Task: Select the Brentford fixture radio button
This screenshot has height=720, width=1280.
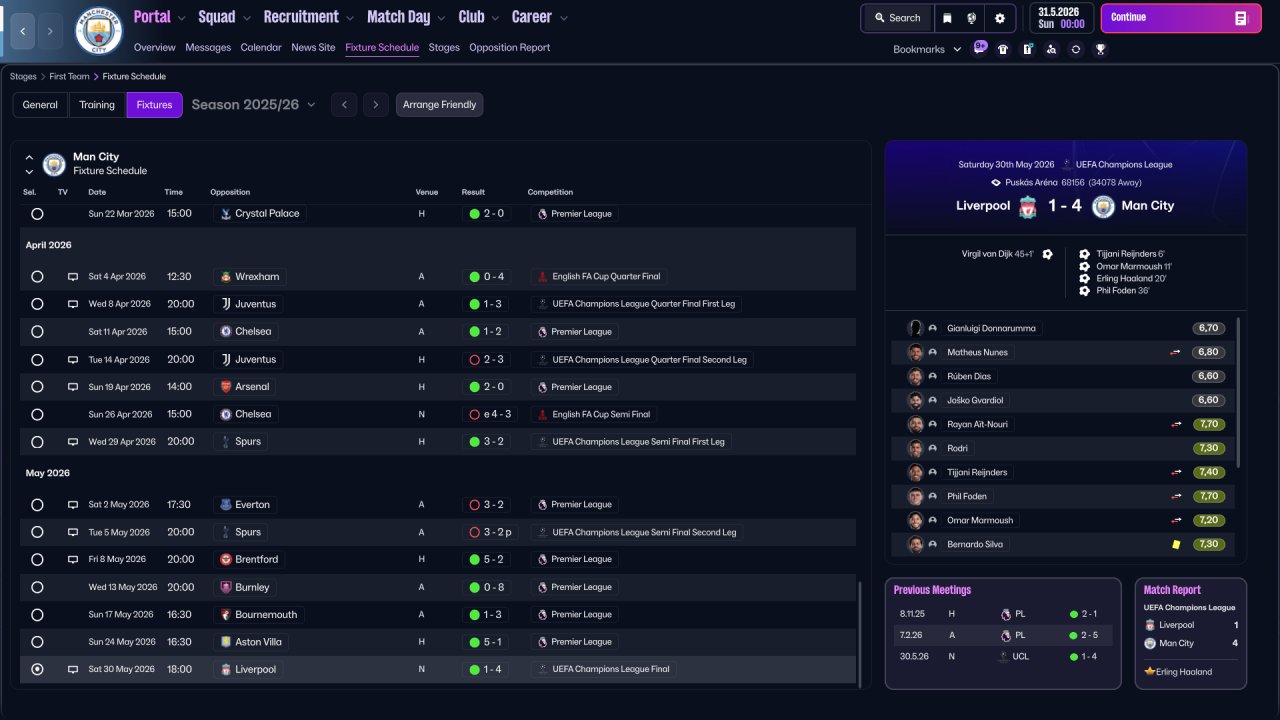Action: pyautogui.click(x=37, y=560)
